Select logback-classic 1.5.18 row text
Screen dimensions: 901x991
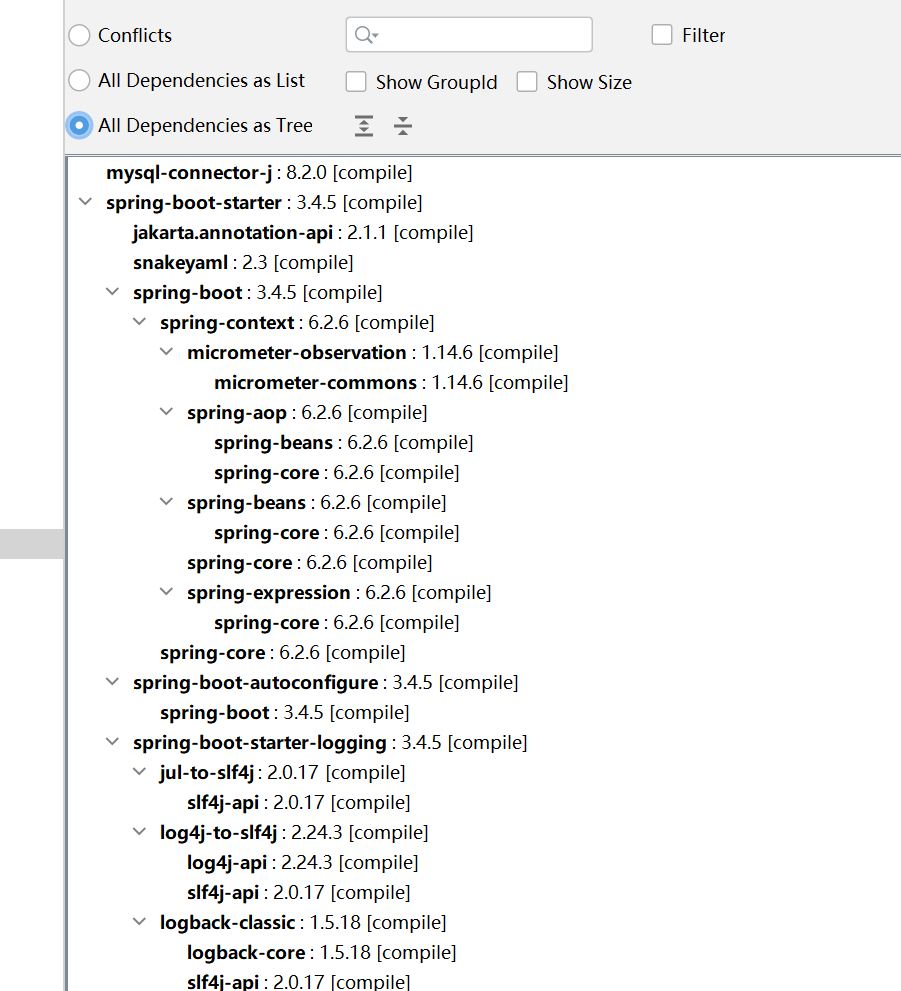click(x=303, y=923)
